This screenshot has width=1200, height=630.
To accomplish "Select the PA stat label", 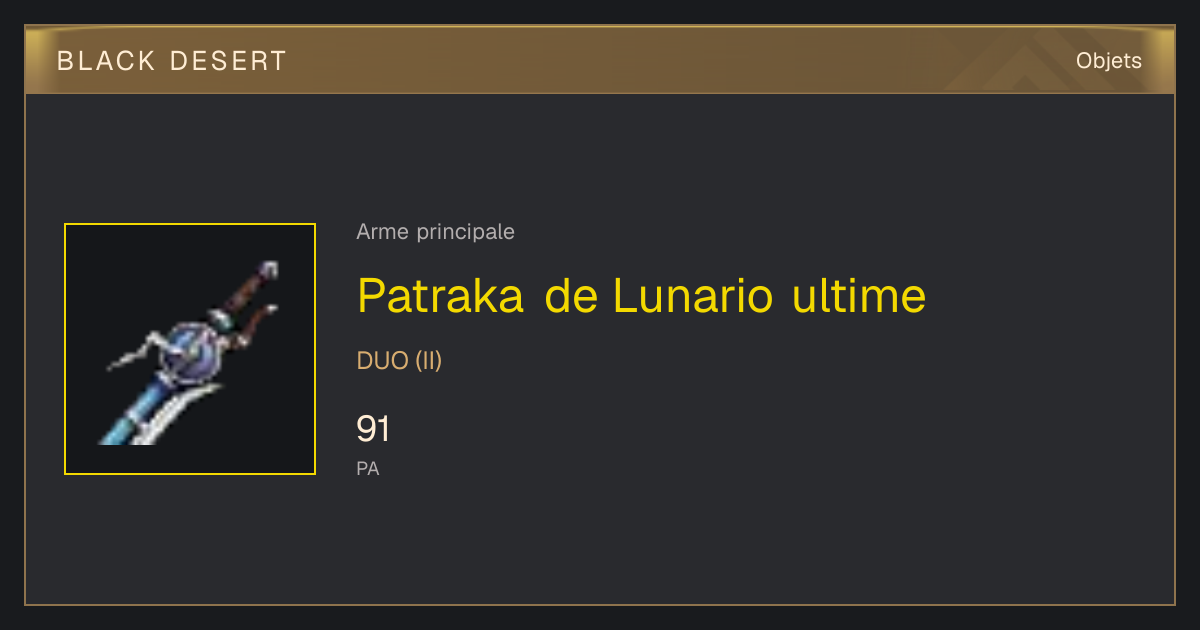I will pos(368,468).
